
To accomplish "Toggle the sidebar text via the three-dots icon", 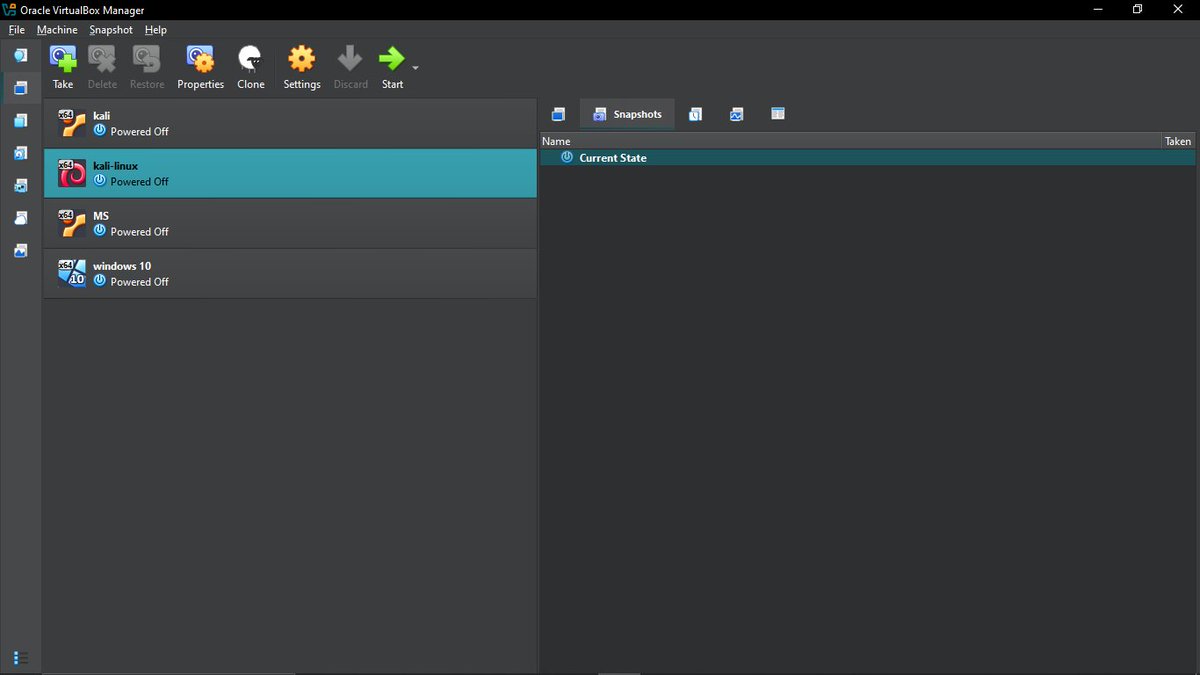I will [x=20, y=658].
